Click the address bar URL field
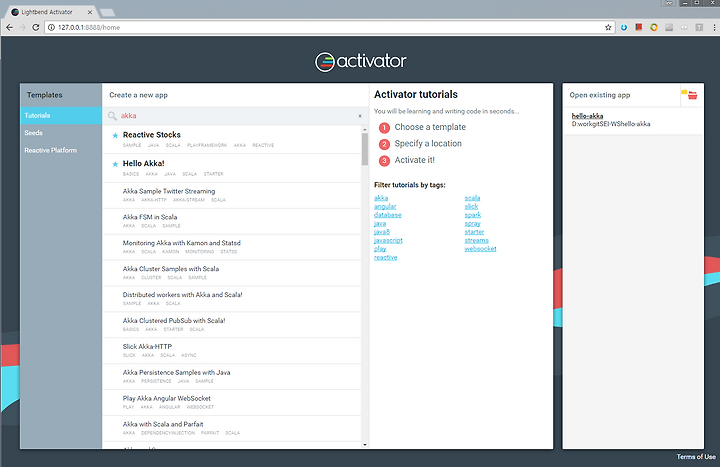 [x=328, y=28]
